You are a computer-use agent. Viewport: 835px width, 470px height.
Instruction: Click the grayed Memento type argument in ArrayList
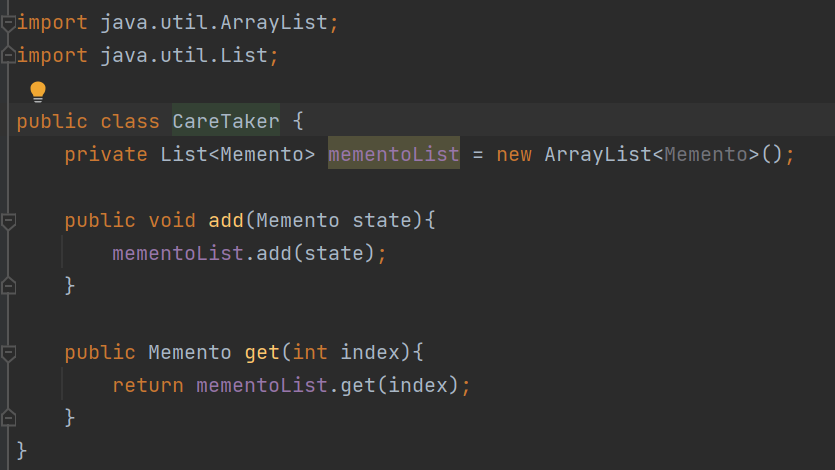coord(706,154)
